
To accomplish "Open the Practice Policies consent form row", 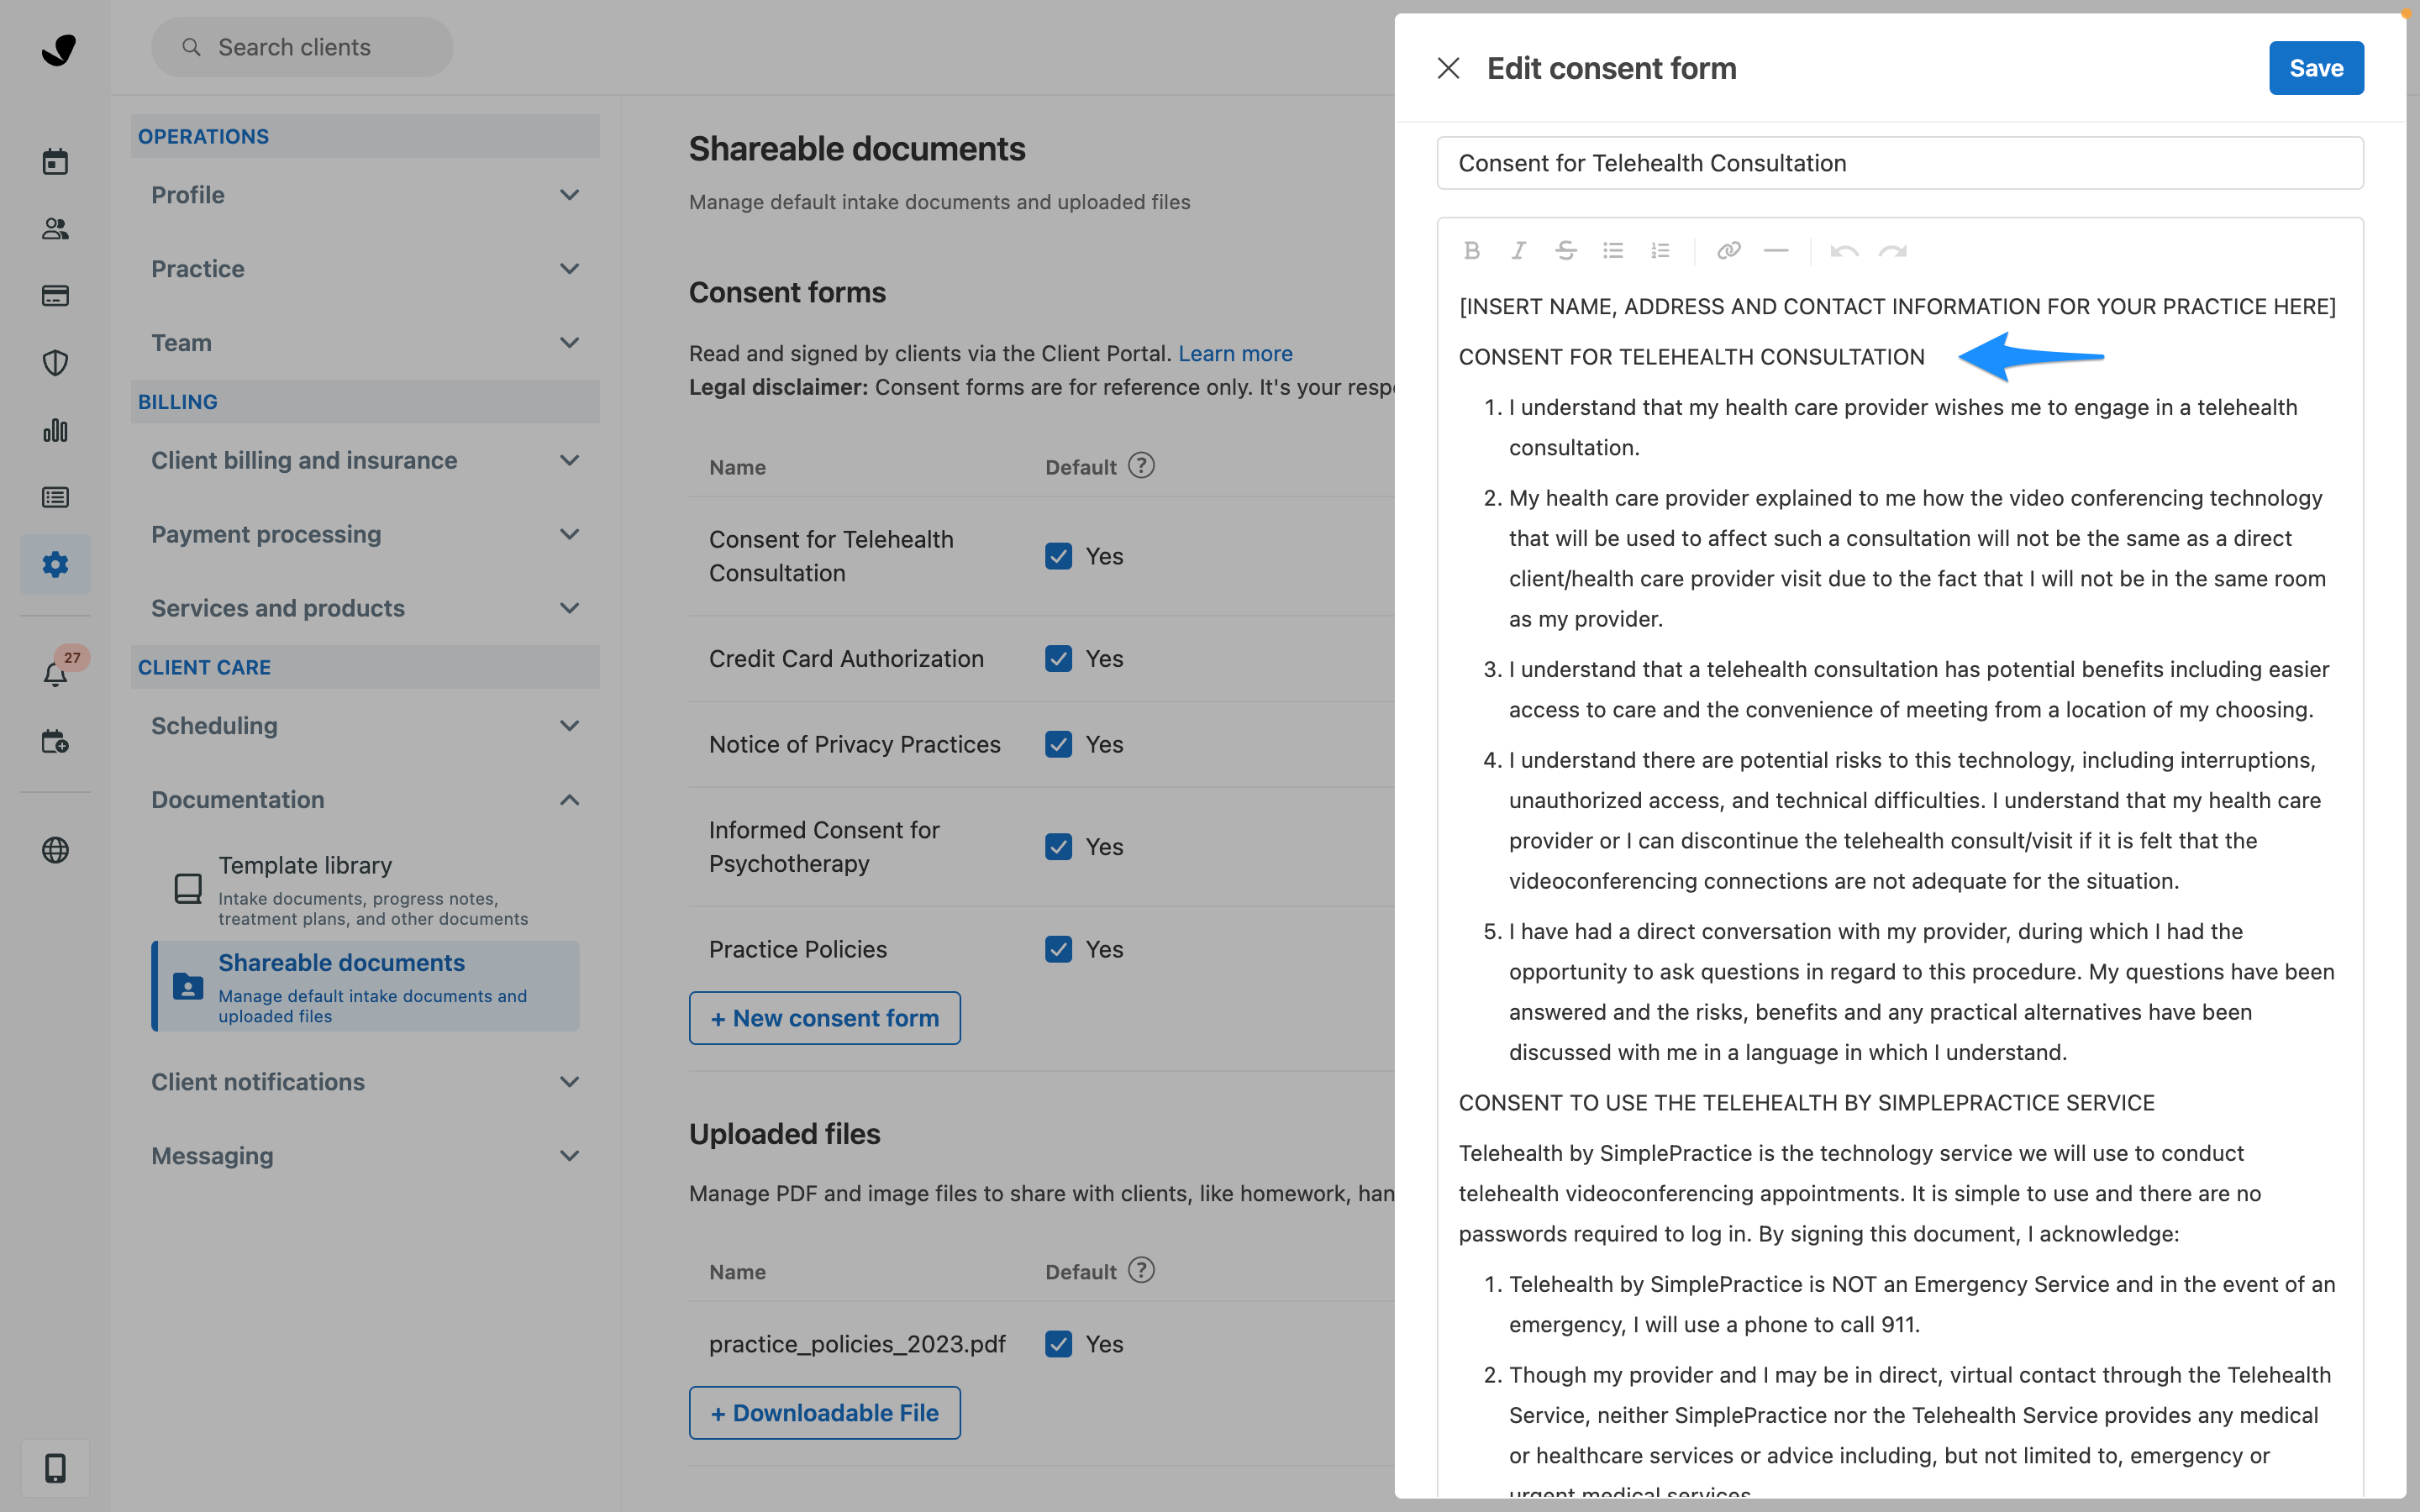I will click(x=1041, y=949).
